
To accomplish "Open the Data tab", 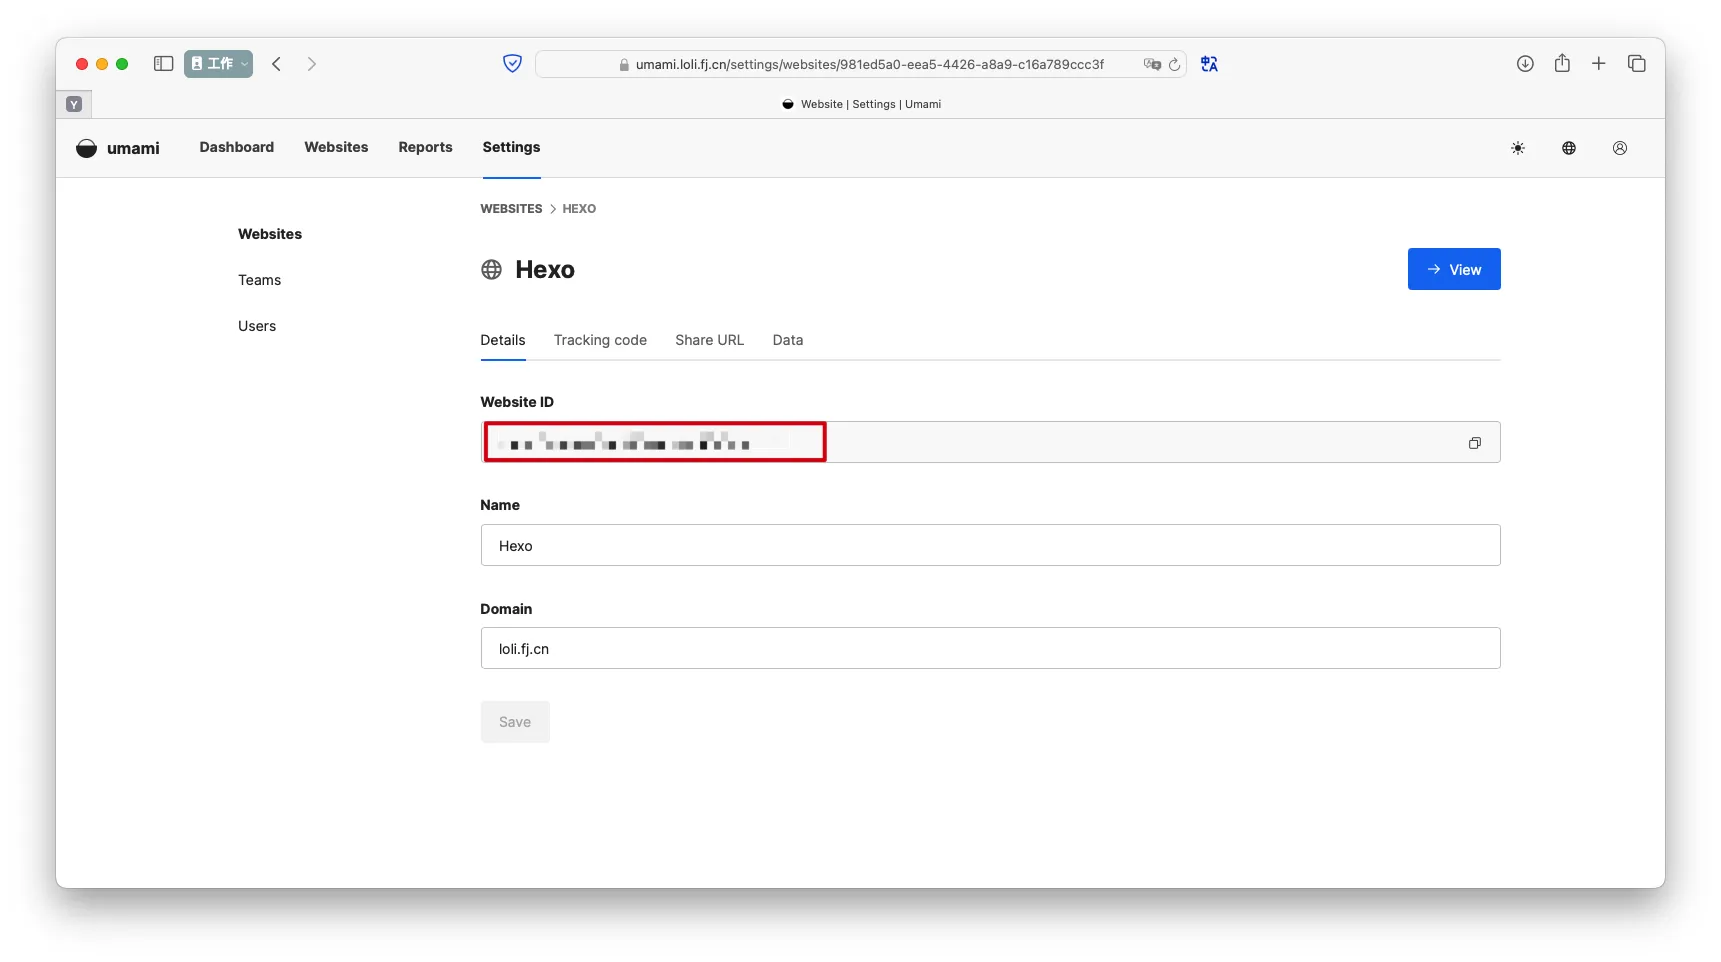I will [x=788, y=340].
